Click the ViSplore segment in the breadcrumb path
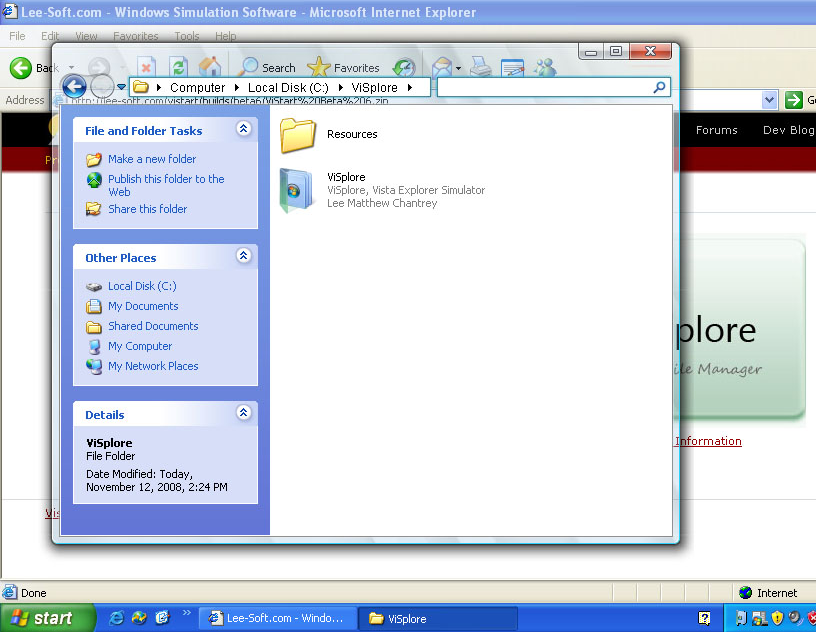 (x=375, y=87)
